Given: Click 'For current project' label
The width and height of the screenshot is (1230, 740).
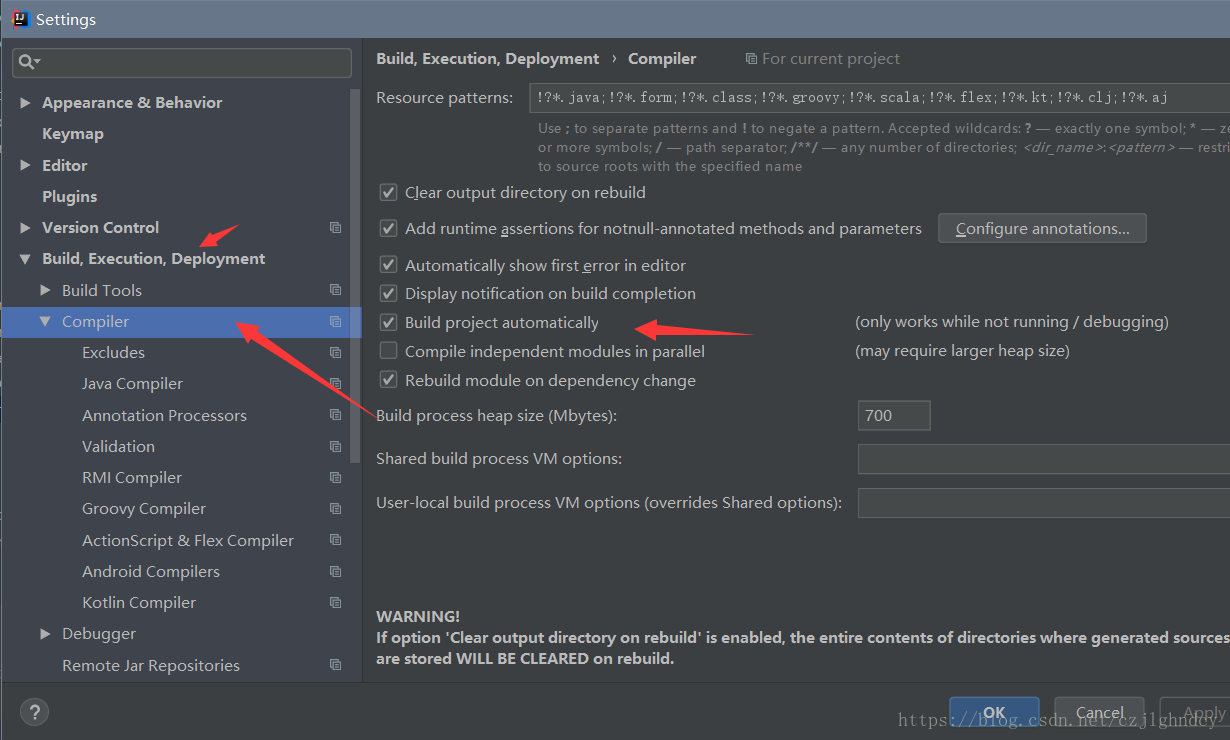Looking at the screenshot, I should click(x=831, y=59).
